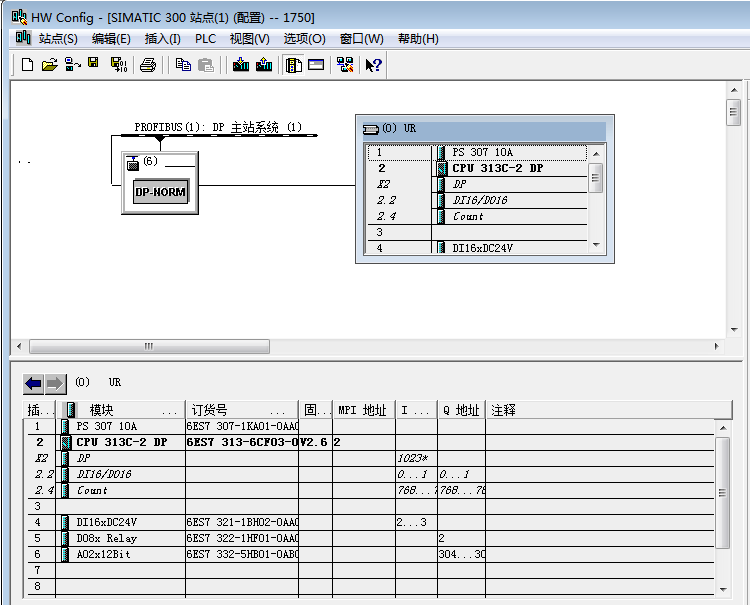
Task: Click the Download to Module icon
Action: tap(240, 65)
